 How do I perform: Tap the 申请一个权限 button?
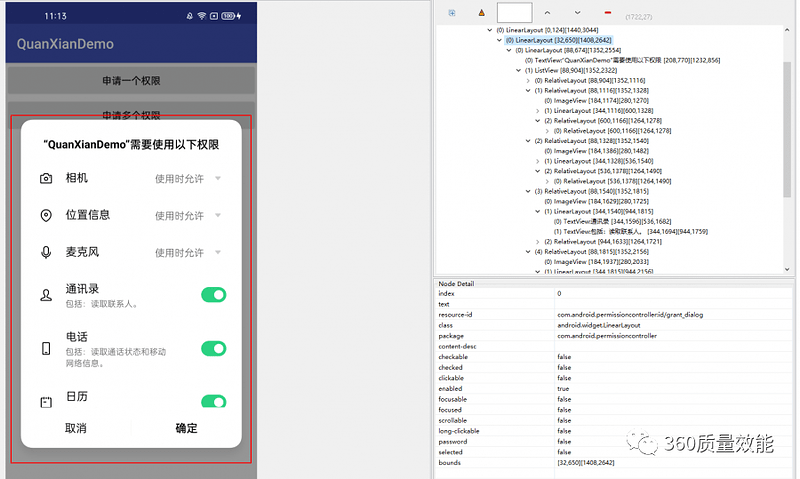point(131,81)
